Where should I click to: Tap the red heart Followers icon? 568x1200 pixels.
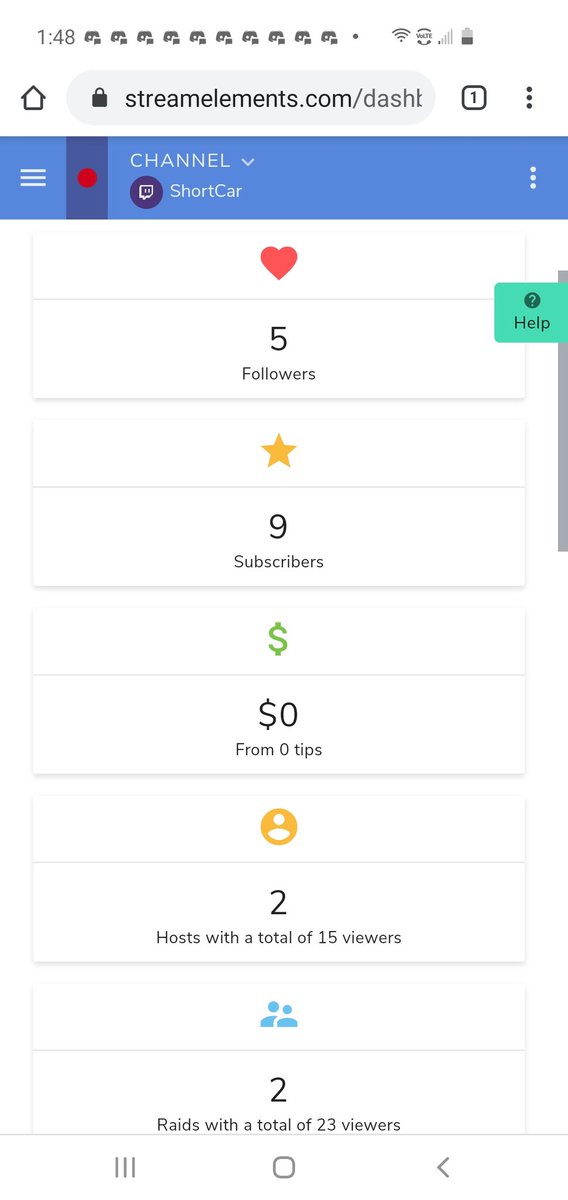pyautogui.click(x=279, y=263)
